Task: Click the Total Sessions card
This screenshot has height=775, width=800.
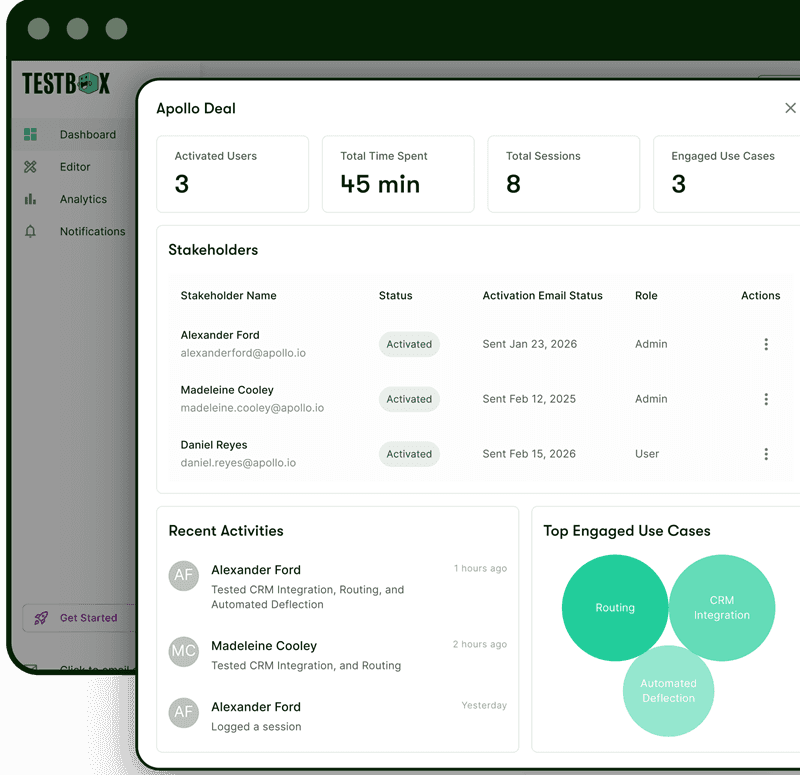Action: click(564, 174)
